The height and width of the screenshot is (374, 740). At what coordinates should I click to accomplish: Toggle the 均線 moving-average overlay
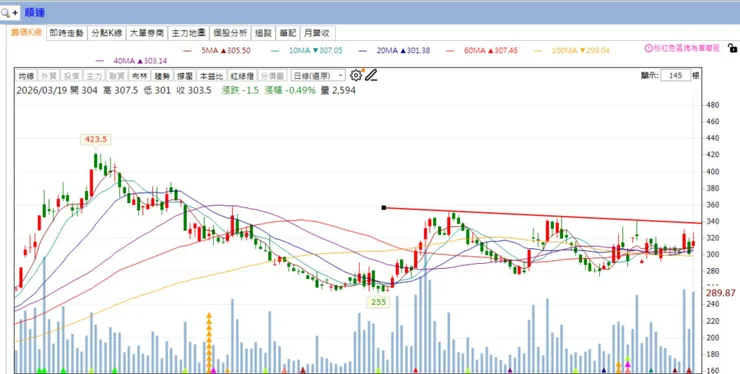click(26, 76)
